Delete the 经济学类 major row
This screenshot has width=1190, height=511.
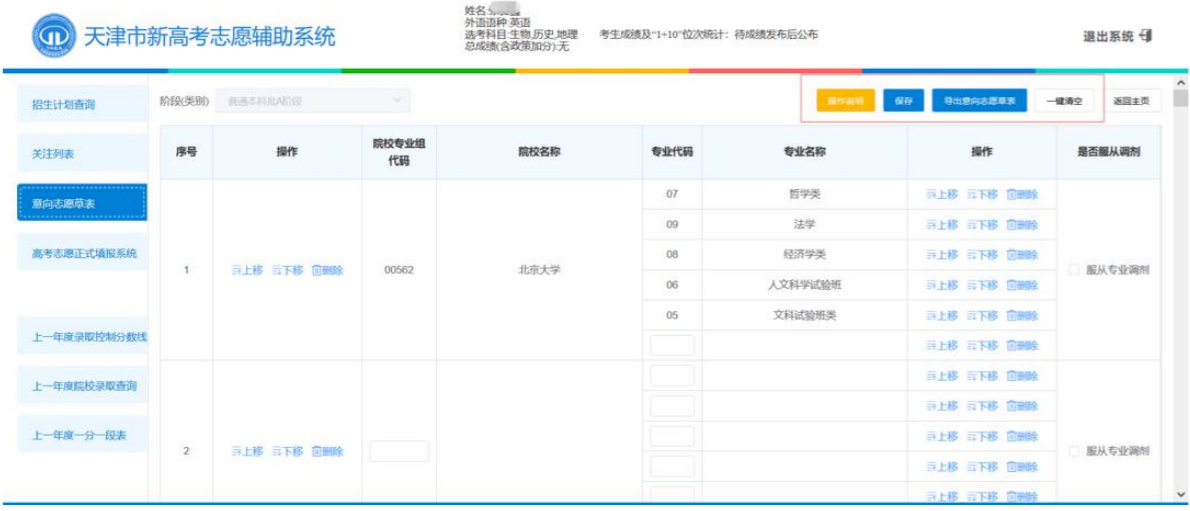click(1022, 255)
